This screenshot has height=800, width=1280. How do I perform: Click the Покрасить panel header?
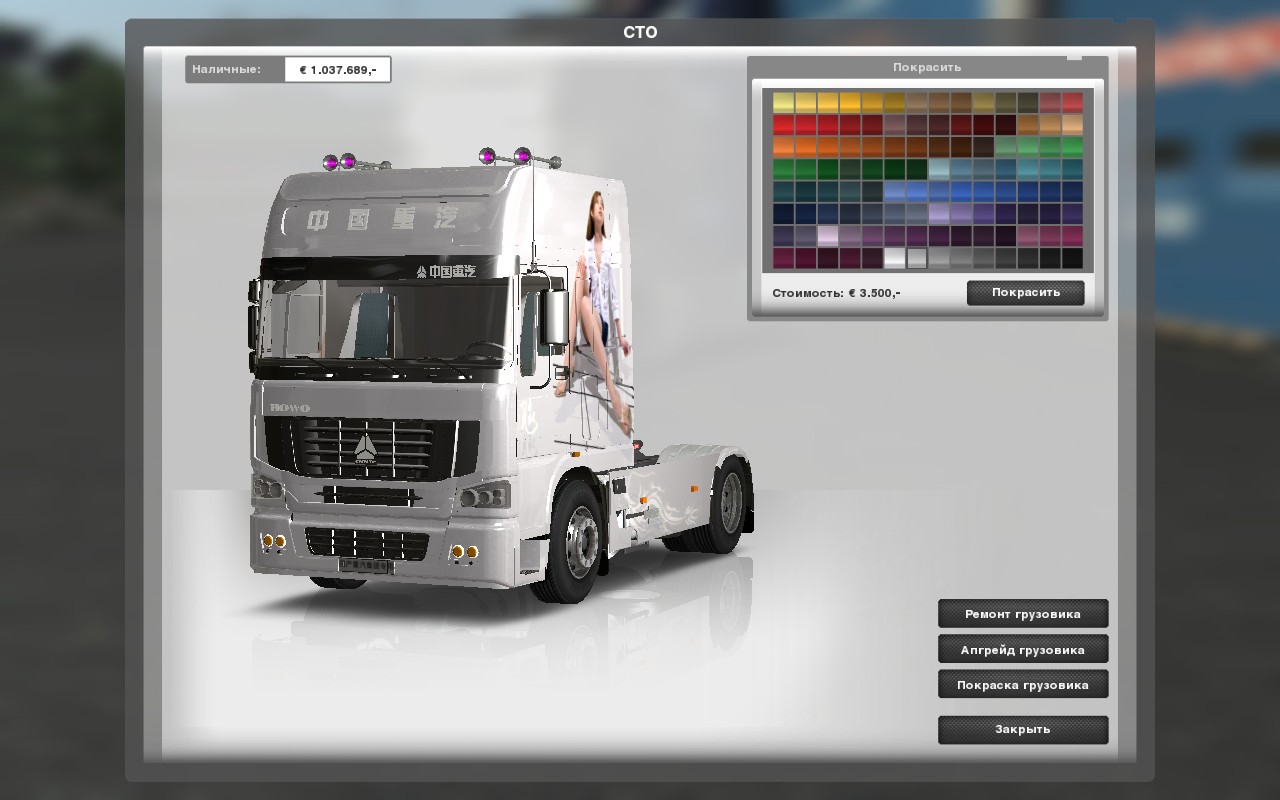click(x=927, y=67)
